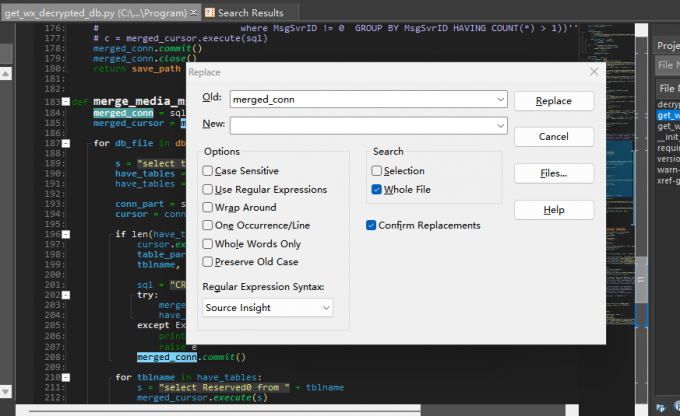Collapse the try block at line 202

click(x=66, y=295)
